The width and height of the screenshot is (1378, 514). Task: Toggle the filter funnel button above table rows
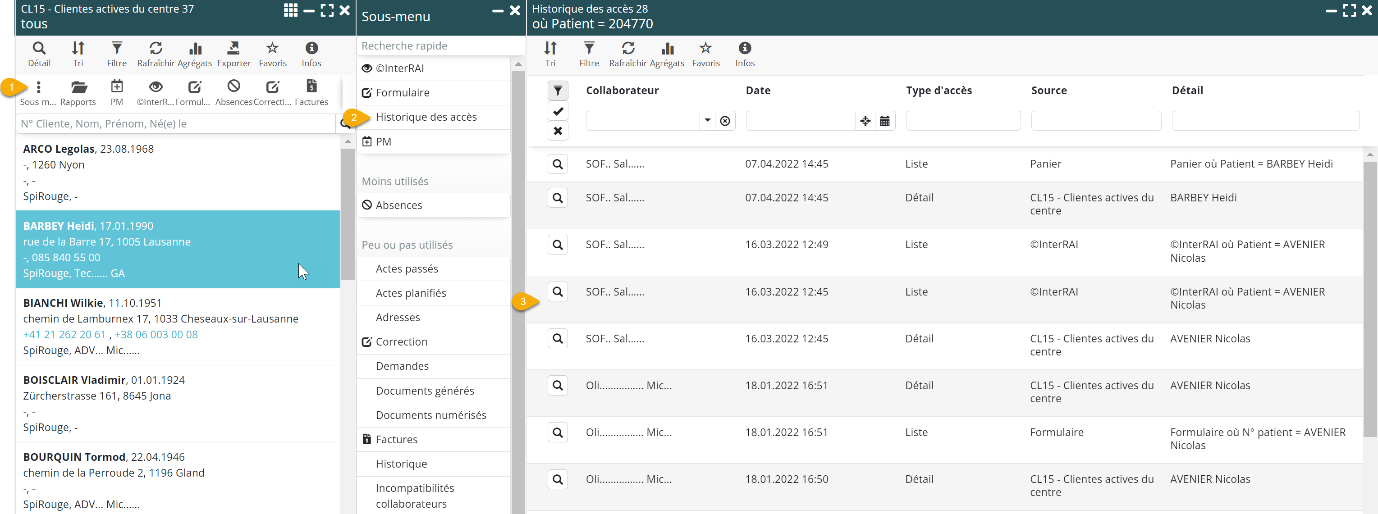tap(558, 91)
